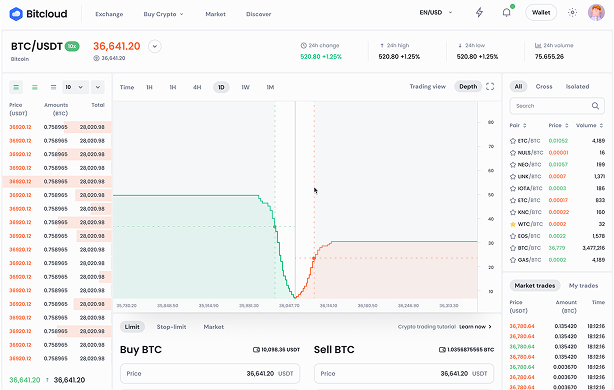This screenshot has height=390, width=614.
Task: Favorite the LINK/BTC pair star
Action: pos(513,177)
